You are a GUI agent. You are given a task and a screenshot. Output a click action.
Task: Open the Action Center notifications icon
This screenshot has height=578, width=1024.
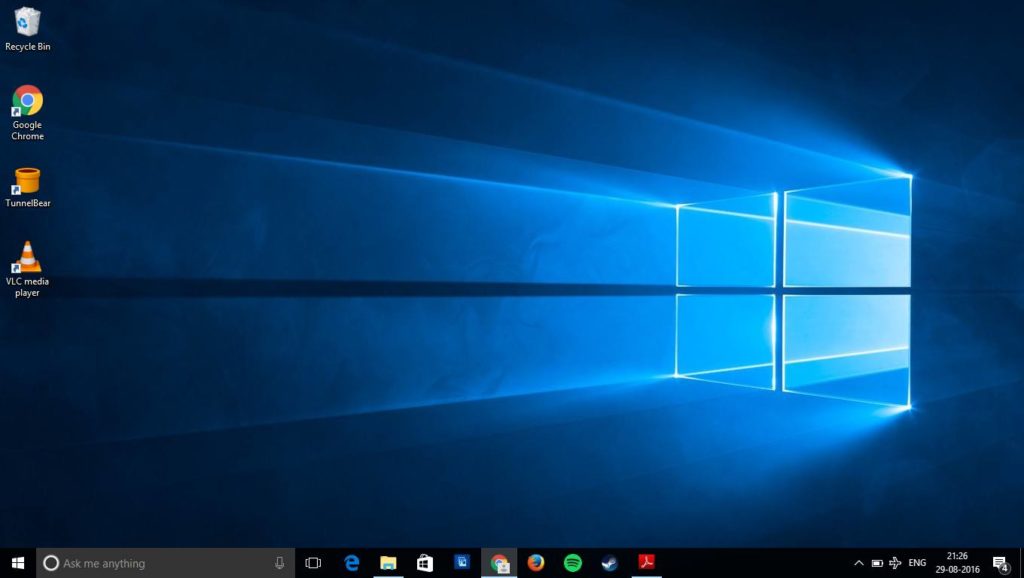click(999, 563)
